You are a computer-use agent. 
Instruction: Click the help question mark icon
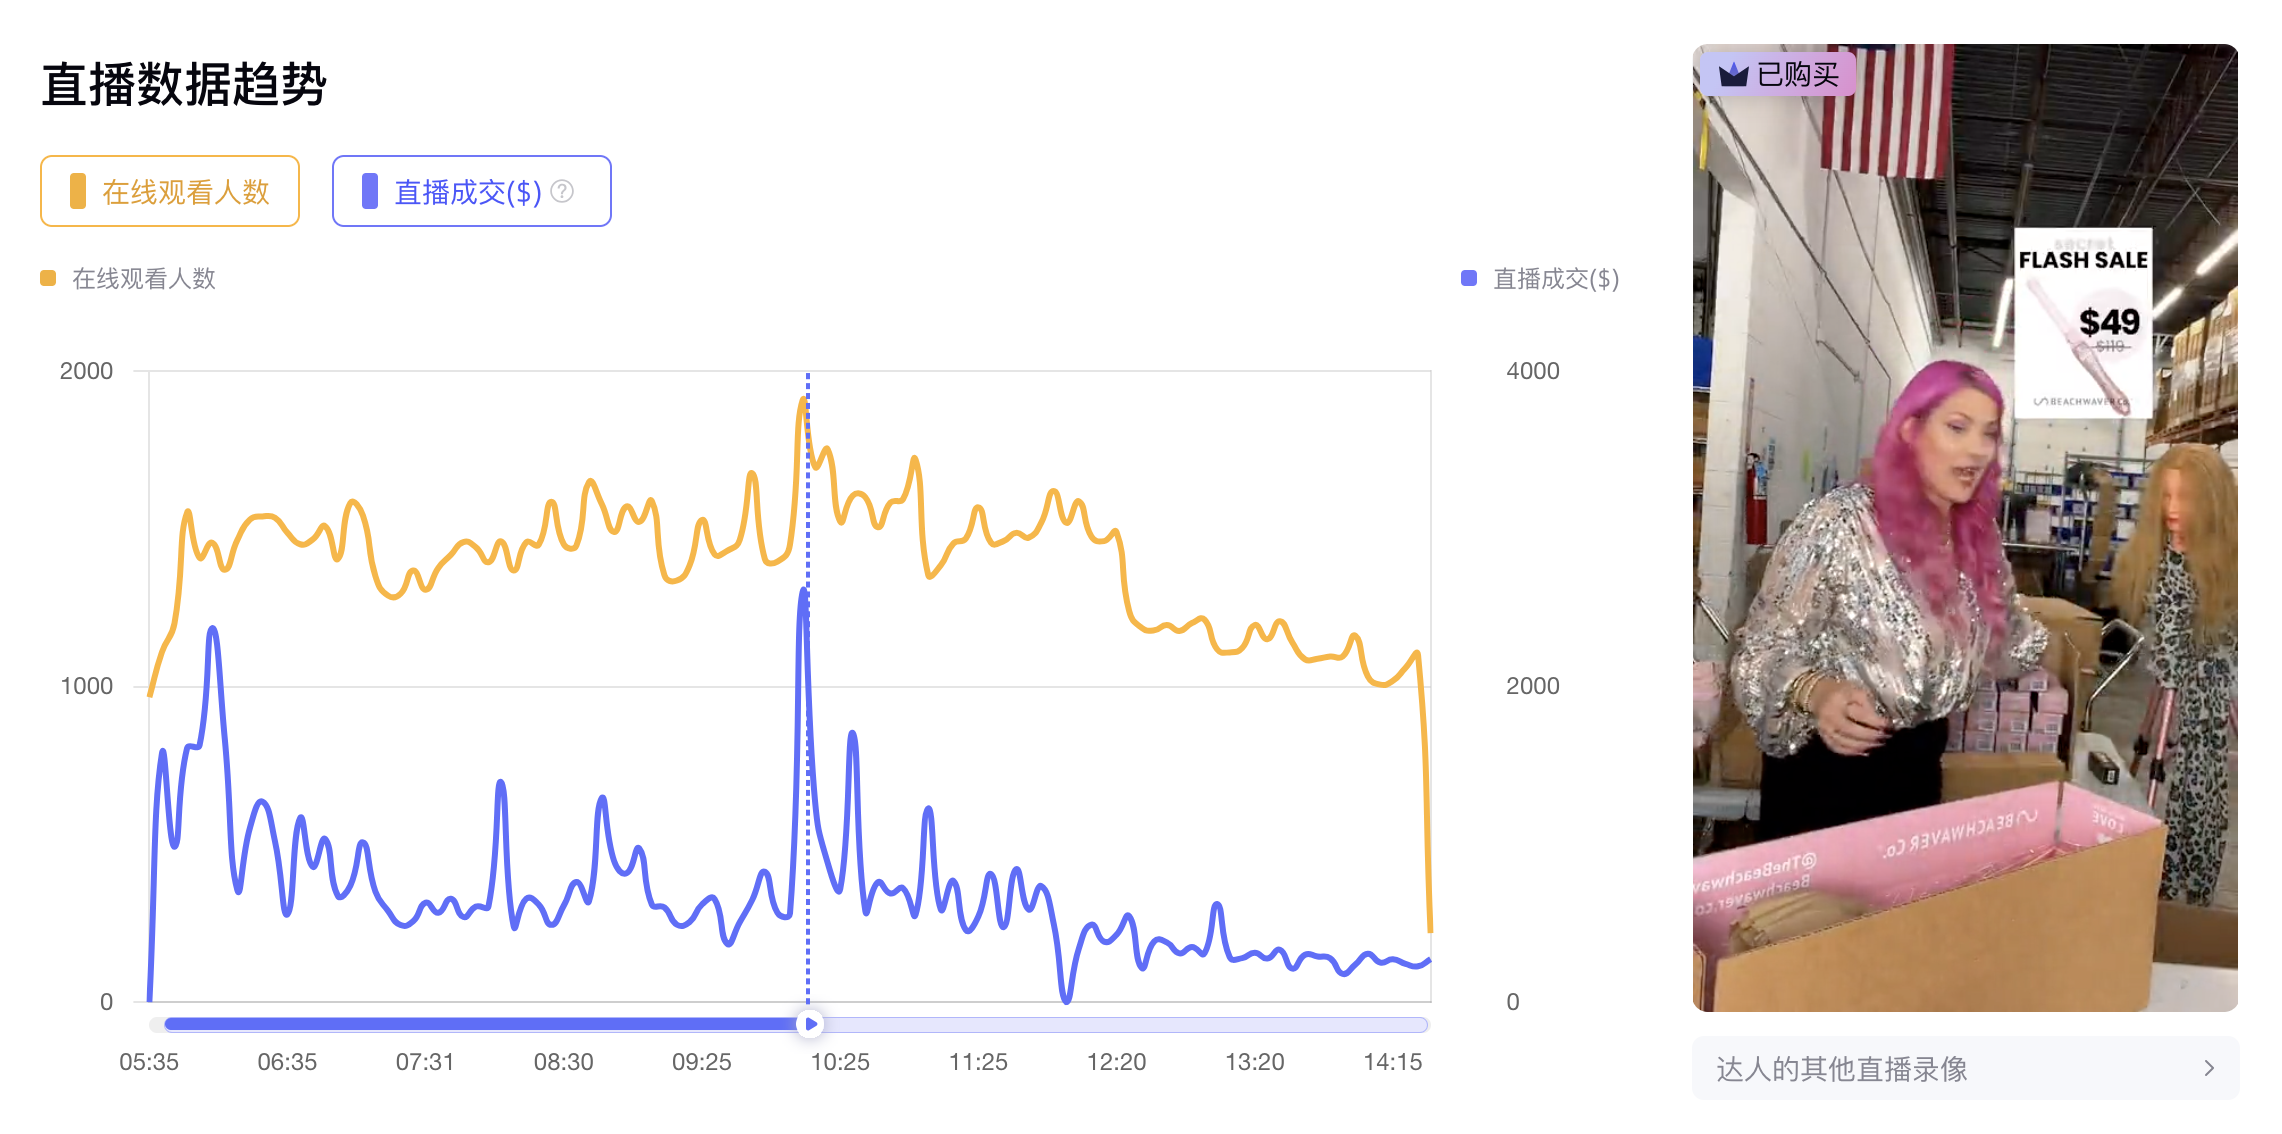click(x=563, y=191)
